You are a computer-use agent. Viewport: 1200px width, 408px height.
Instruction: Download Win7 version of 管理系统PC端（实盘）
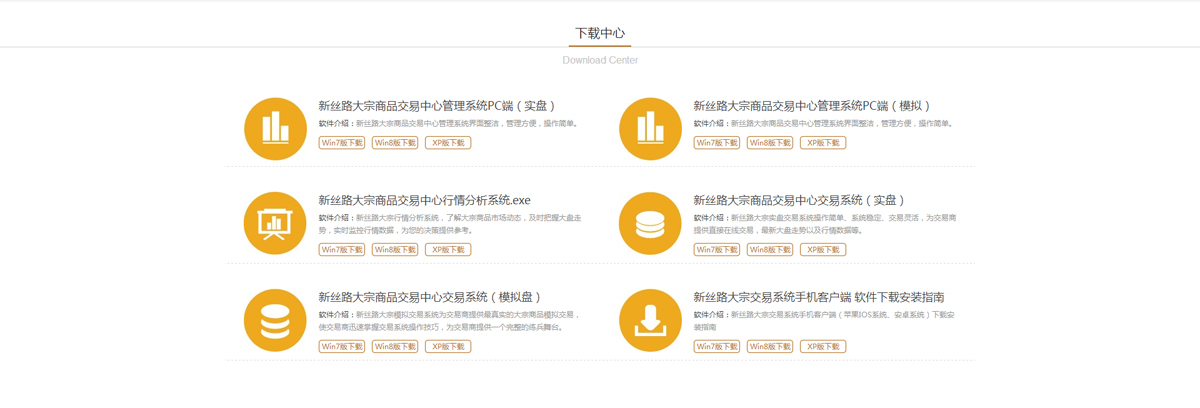342,143
